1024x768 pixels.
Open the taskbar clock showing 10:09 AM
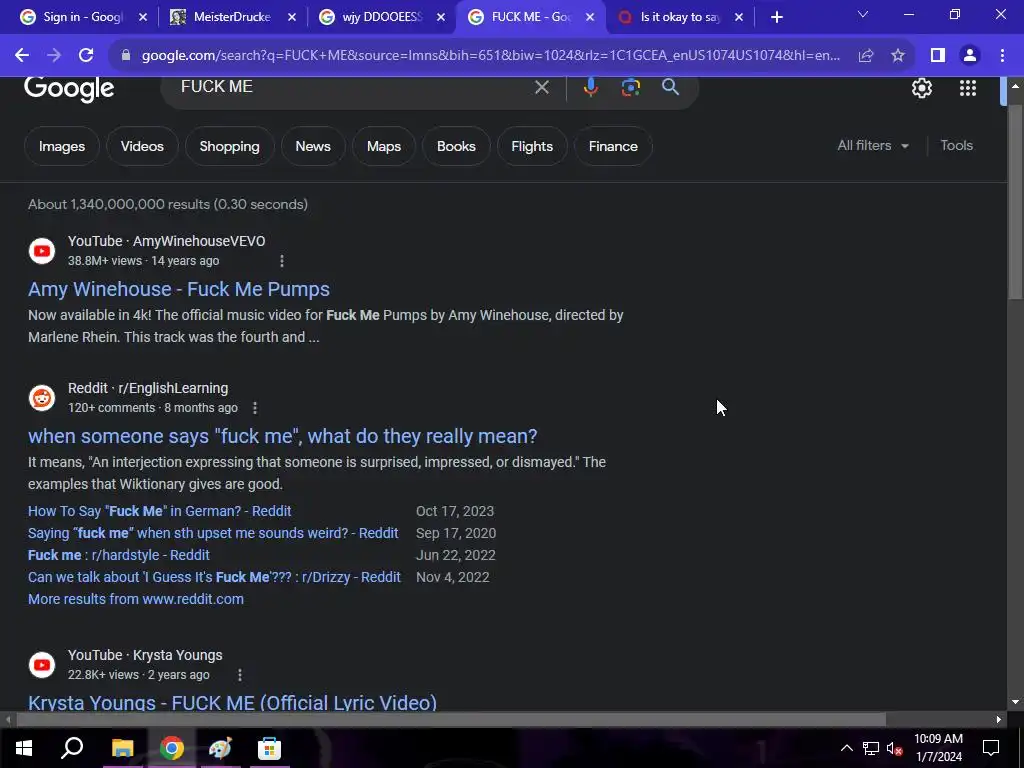[938, 748]
